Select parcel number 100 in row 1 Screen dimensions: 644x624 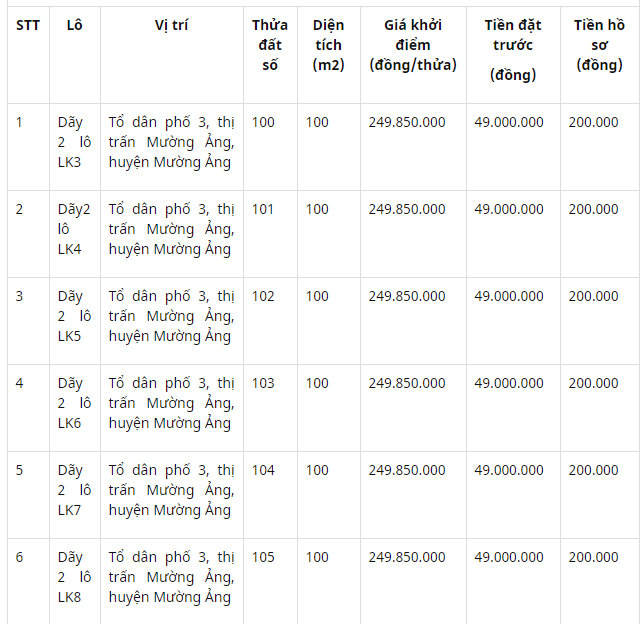click(x=263, y=122)
